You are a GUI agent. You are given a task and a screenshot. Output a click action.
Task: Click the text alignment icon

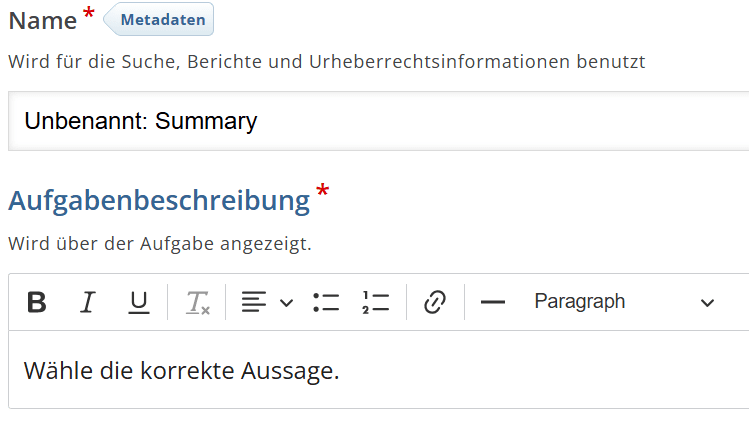254,302
